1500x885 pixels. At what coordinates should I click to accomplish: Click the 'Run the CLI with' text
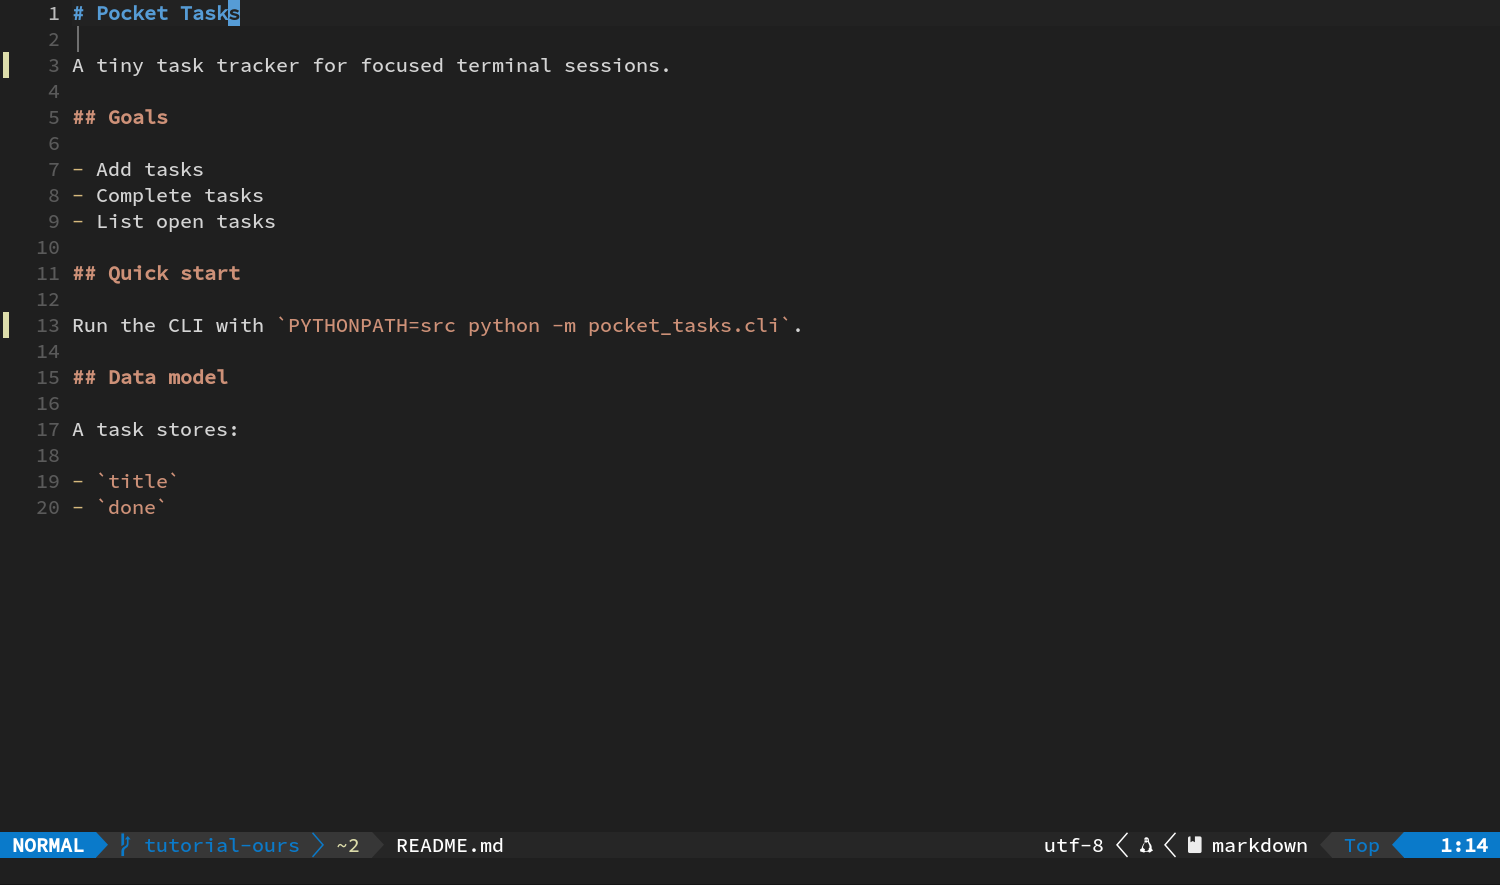point(168,325)
